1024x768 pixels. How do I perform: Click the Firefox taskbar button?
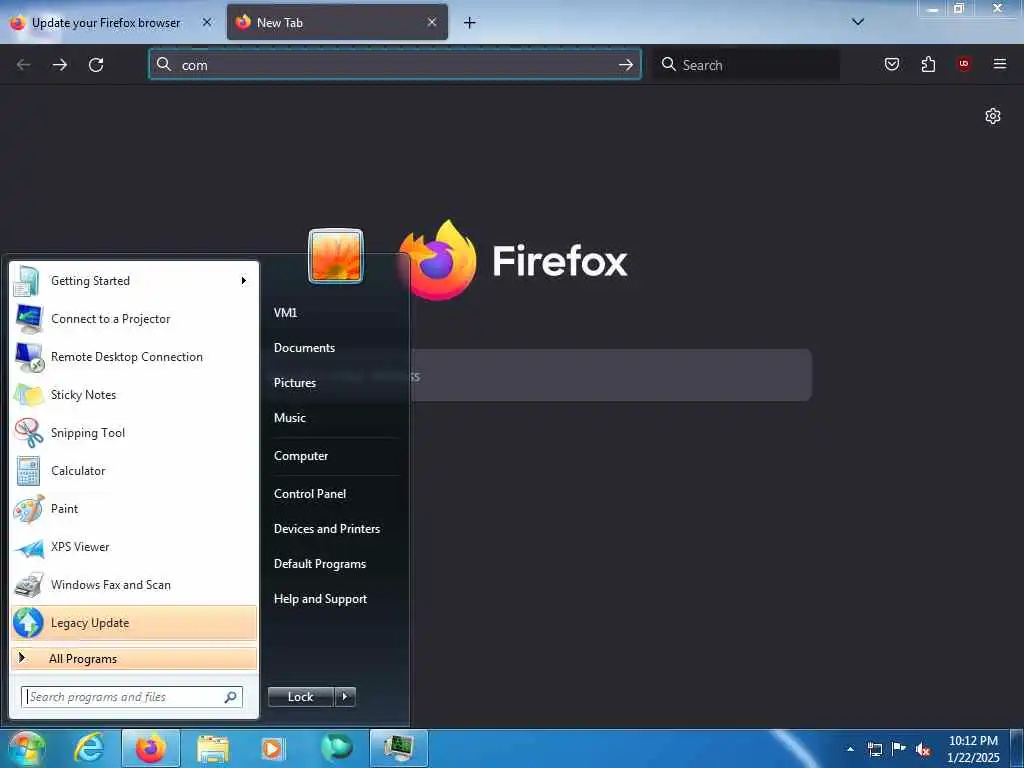(x=151, y=748)
